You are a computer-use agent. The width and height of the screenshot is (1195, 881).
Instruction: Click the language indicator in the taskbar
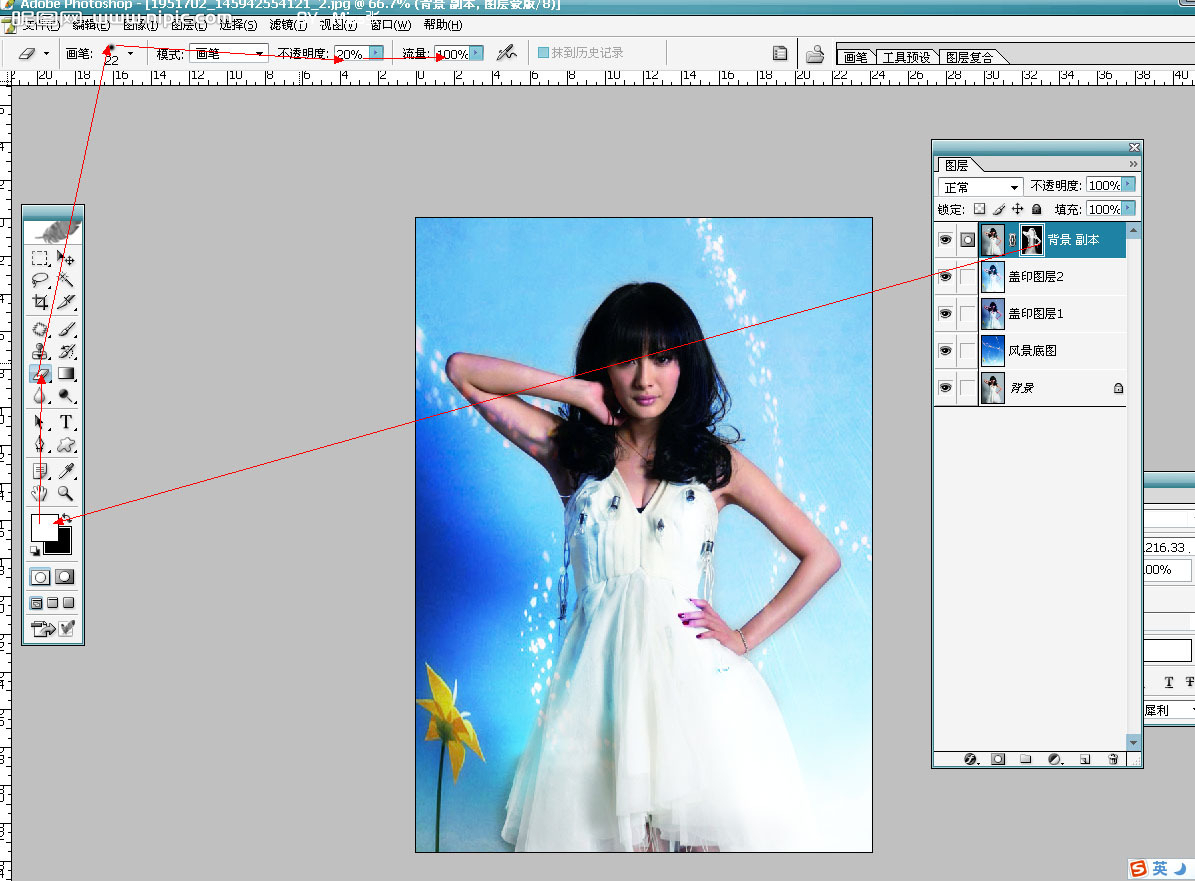[x=1158, y=868]
